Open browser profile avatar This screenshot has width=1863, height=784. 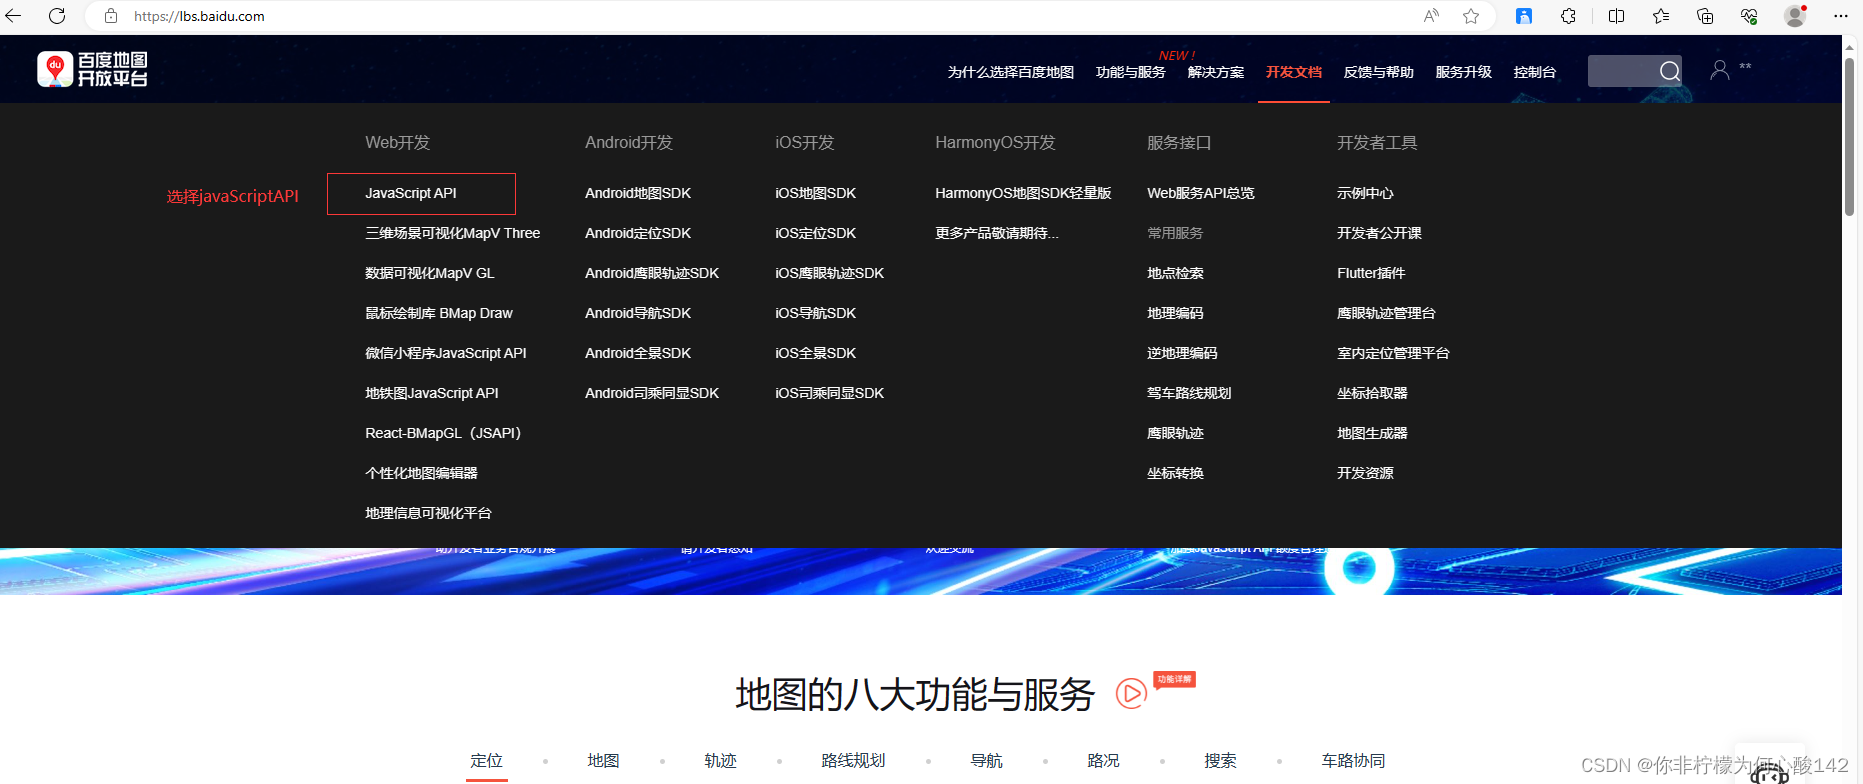(1795, 16)
